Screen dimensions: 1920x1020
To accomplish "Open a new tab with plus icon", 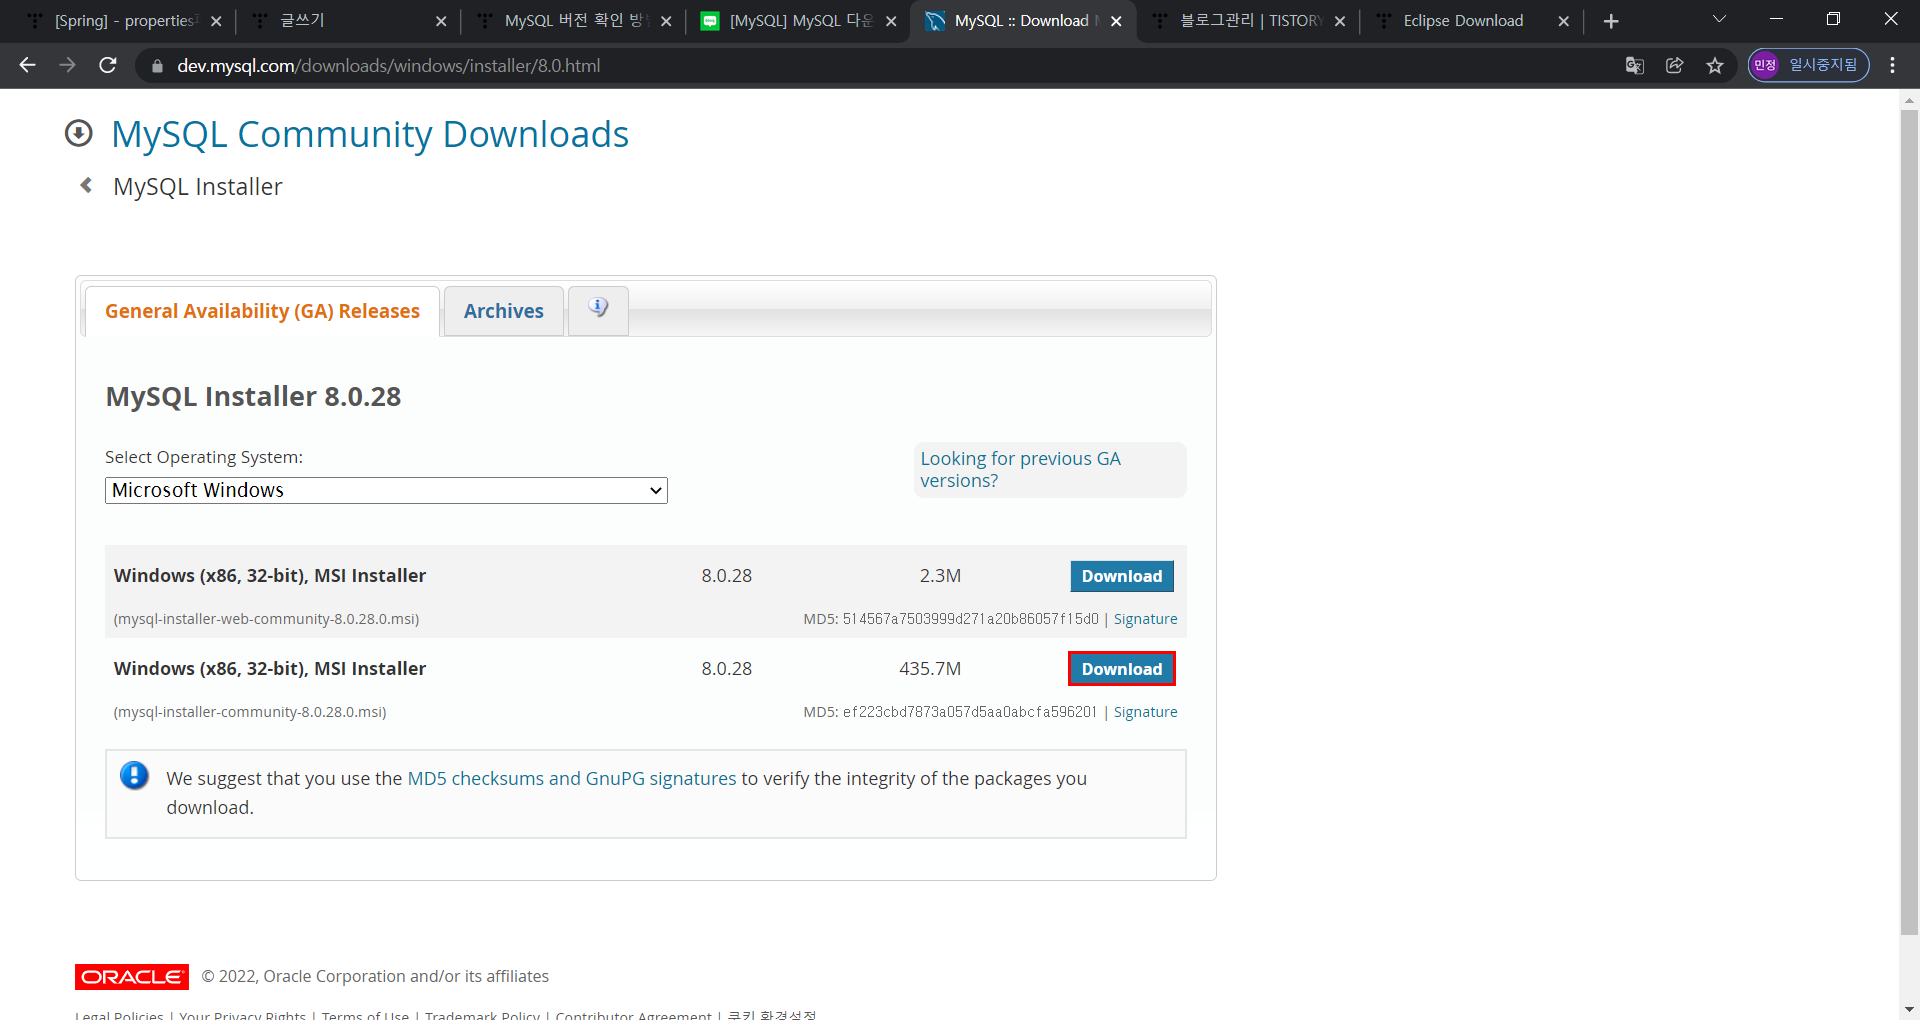I will (1610, 21).
